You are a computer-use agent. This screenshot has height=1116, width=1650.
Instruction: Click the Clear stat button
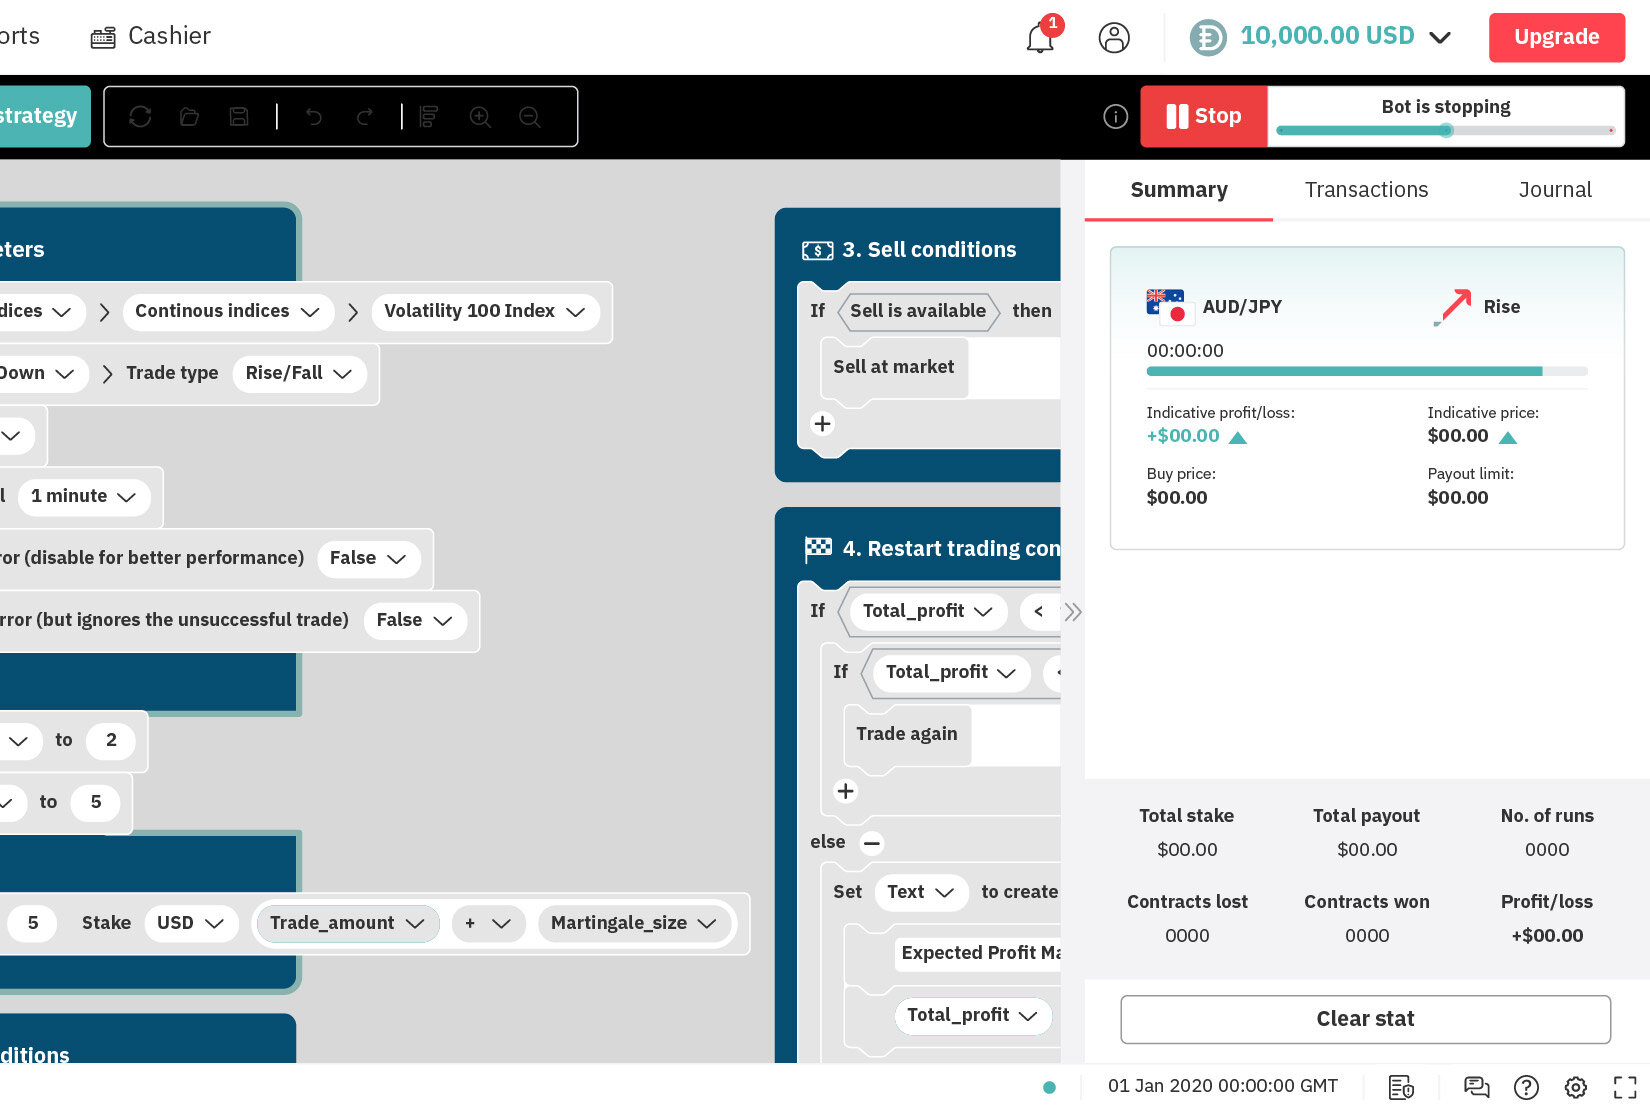(x=1365, y=1019)
